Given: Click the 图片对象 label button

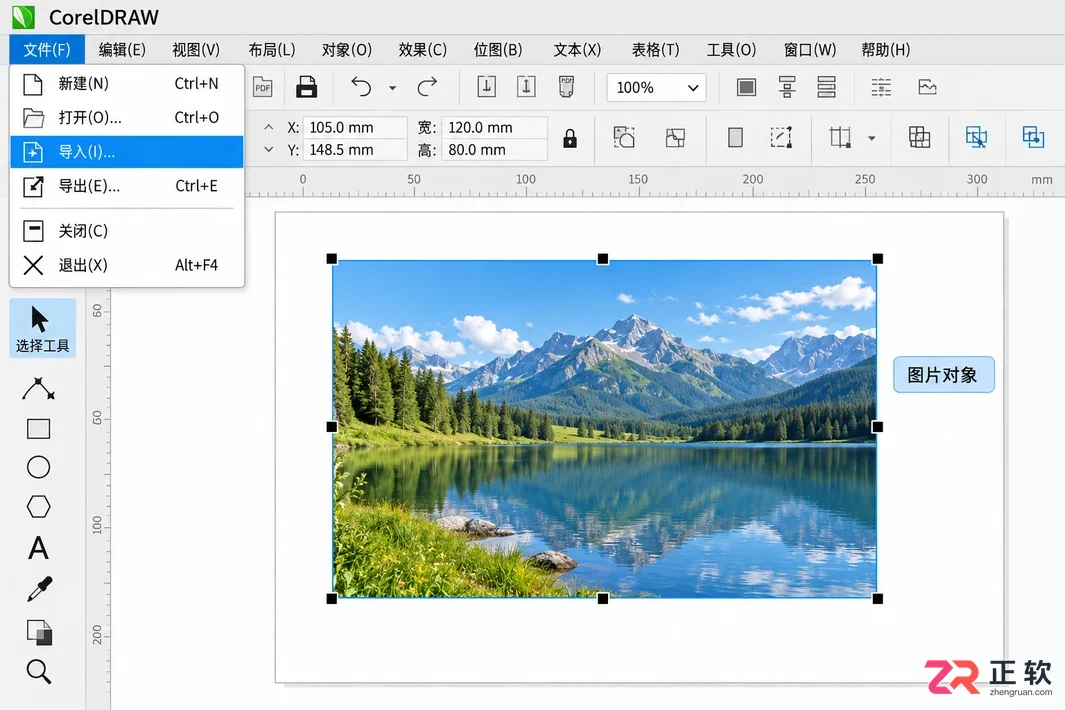Looking at the screenshot, I should click(x=943, y=374).
